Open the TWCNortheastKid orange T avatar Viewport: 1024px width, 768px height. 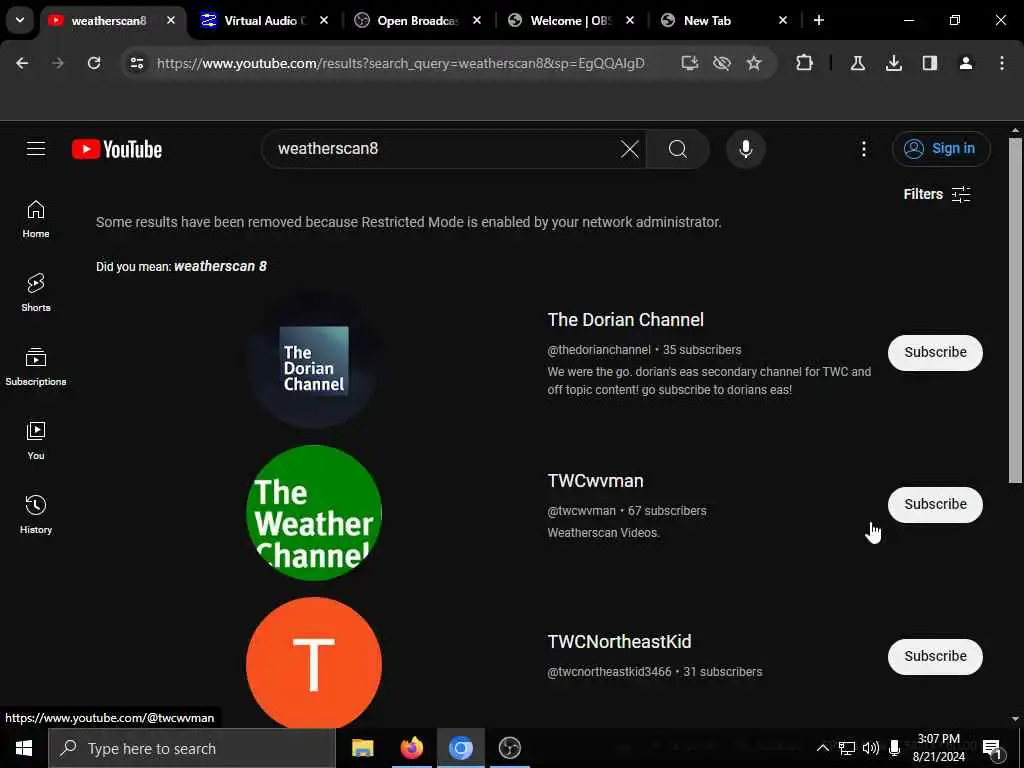[x=314, y=665]
